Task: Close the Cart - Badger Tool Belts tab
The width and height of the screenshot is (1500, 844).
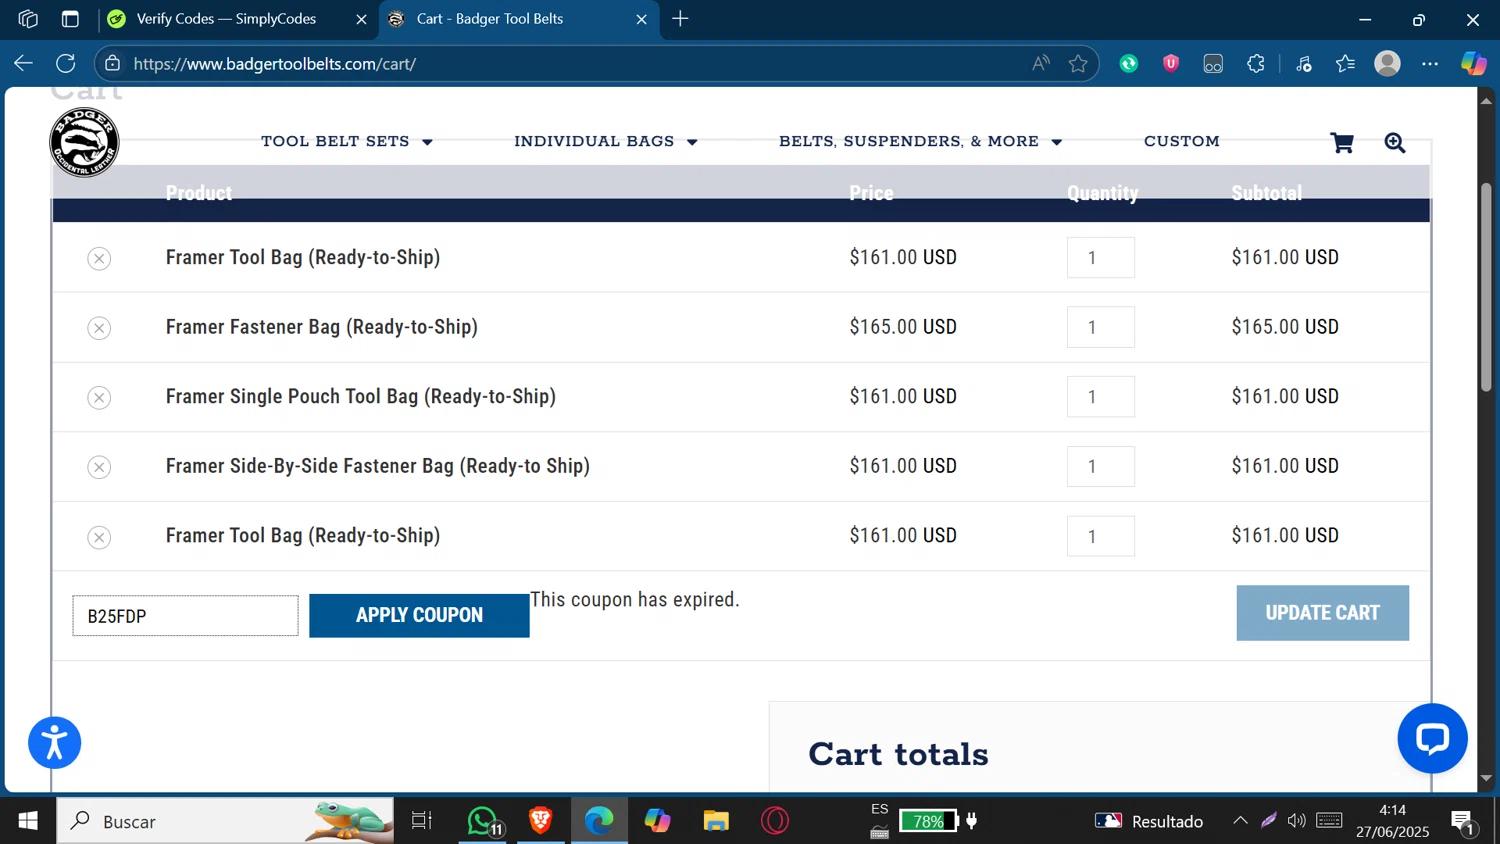Action: 642,19
